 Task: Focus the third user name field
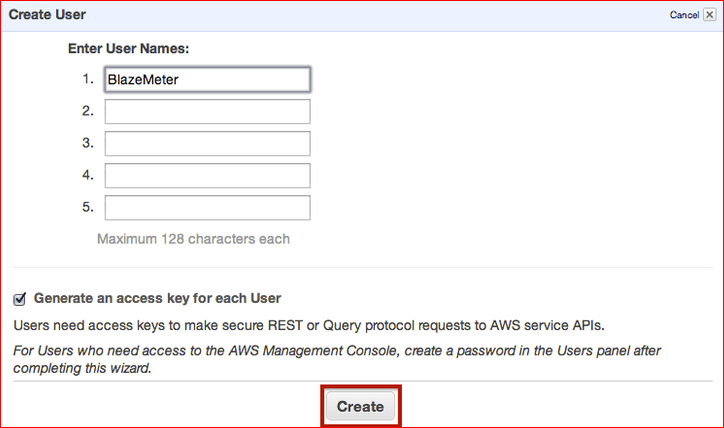(207, 144)
